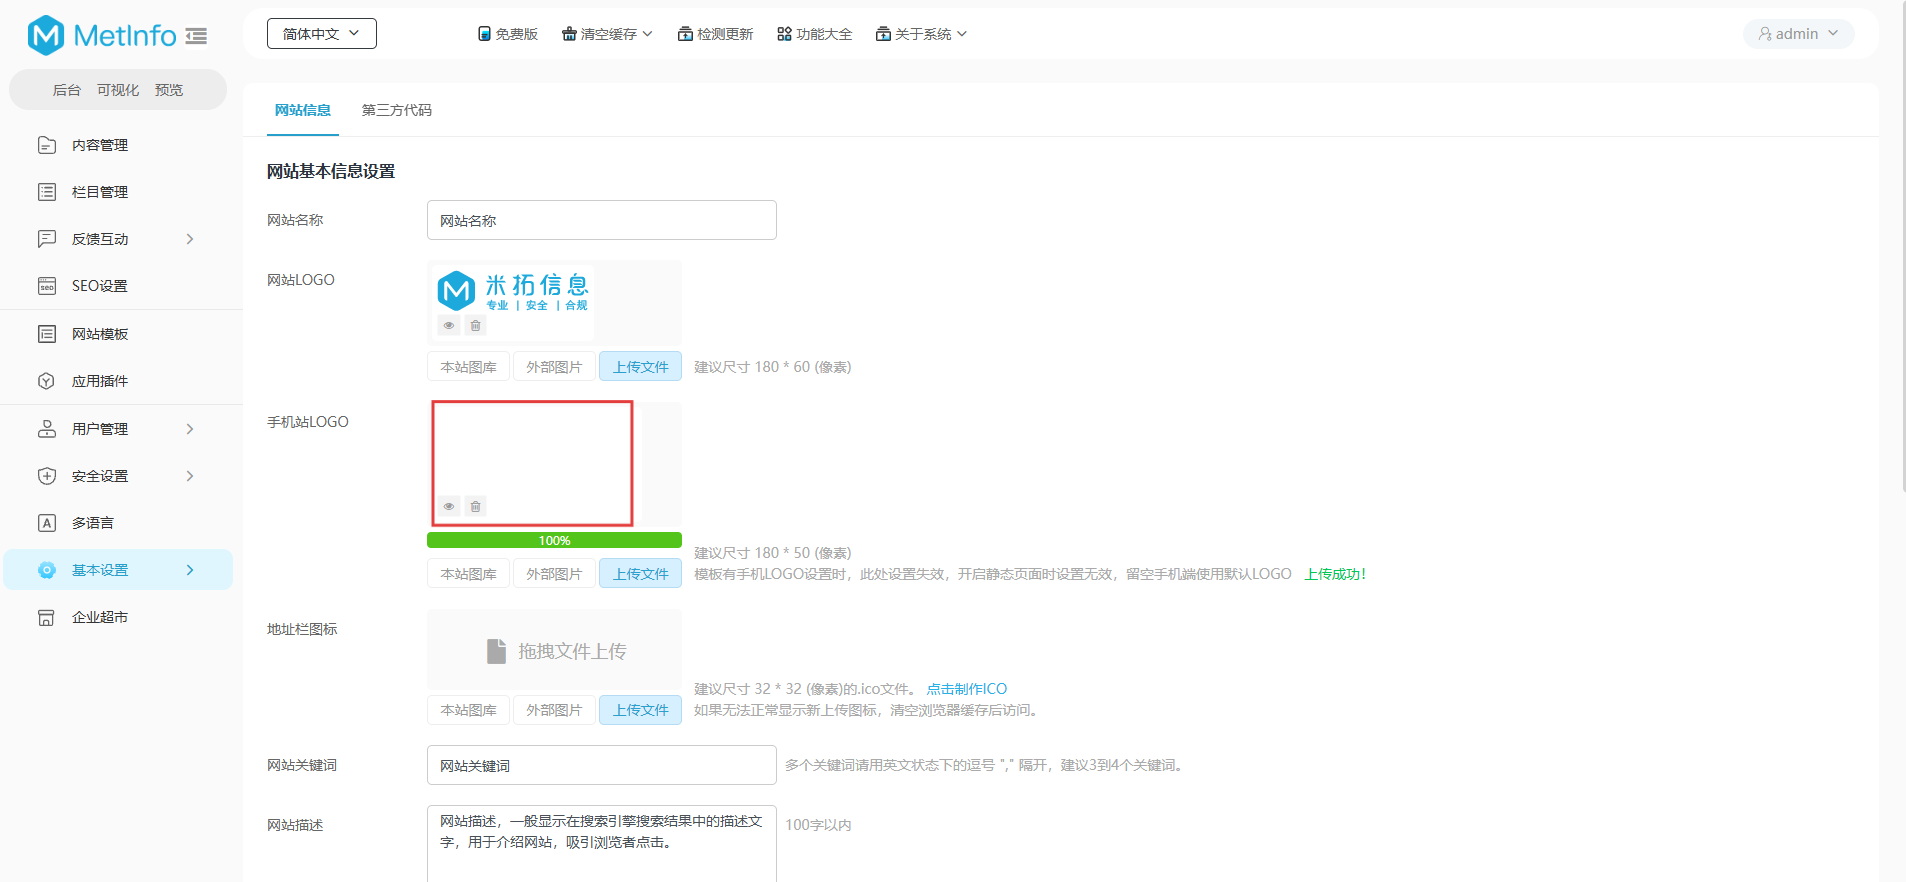Expand the 清空缓存 dropdown menu
Image resolution: width=1906 pixels, height=882 pixels.
(x=607, y=34)
